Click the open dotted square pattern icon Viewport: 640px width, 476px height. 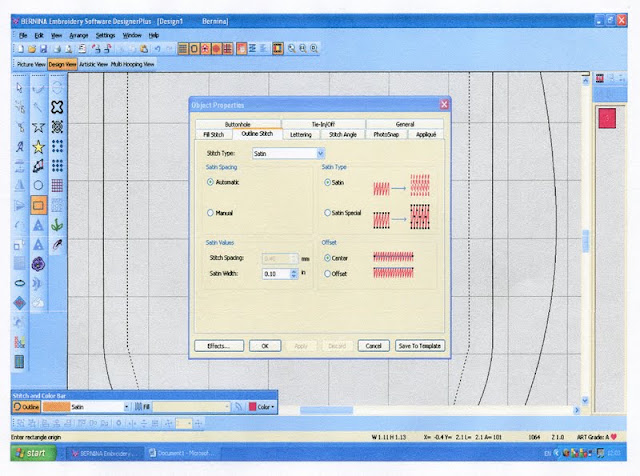[57, 147]
